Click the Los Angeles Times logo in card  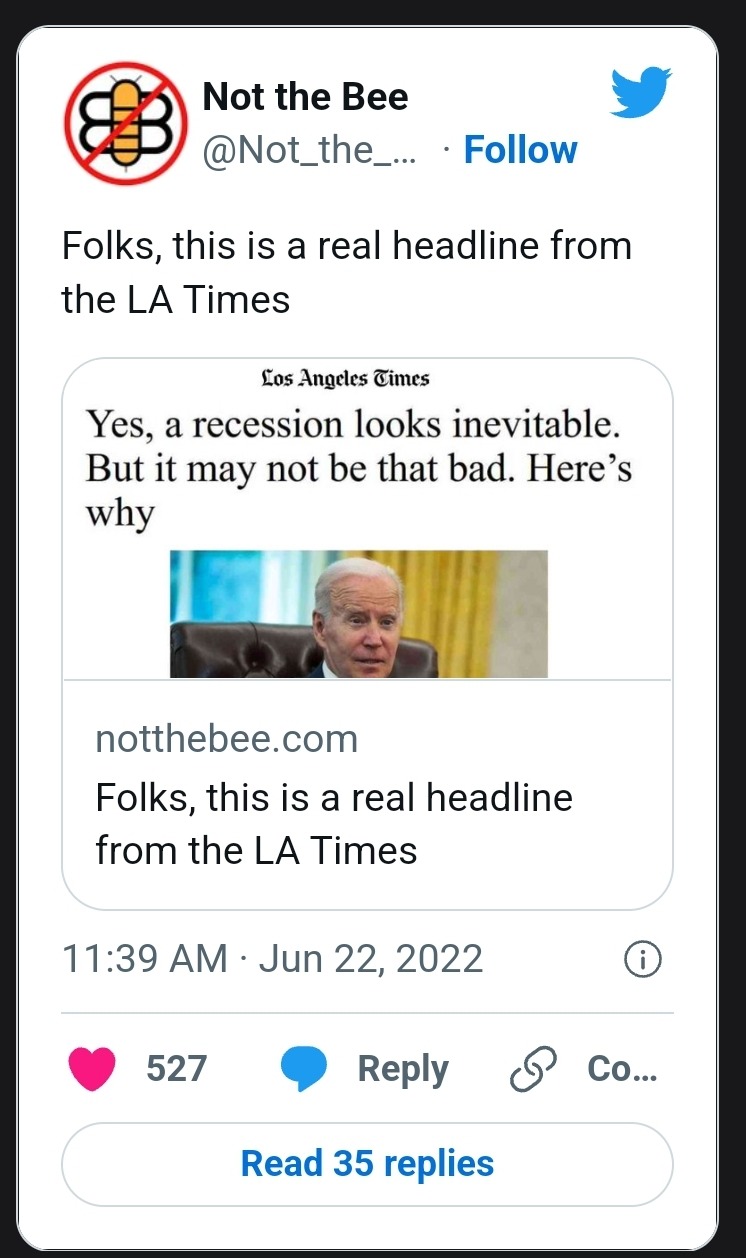[344, 379]
